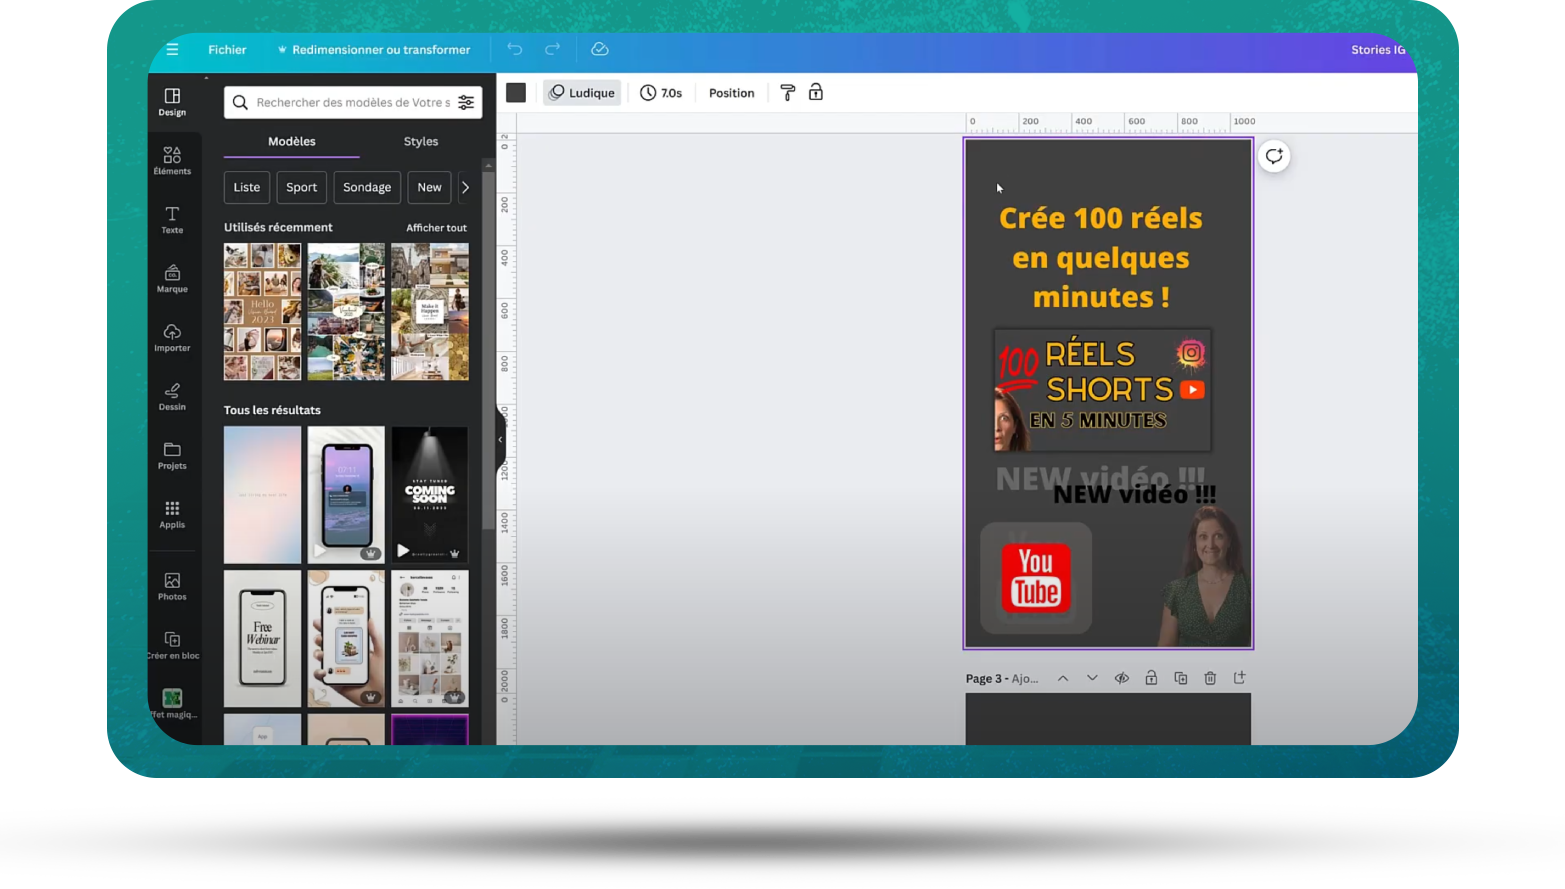The height and width of the screenshot is (889, 1565).
Task: Select the YouTube logo graphic
Action: pos(1036,578)
